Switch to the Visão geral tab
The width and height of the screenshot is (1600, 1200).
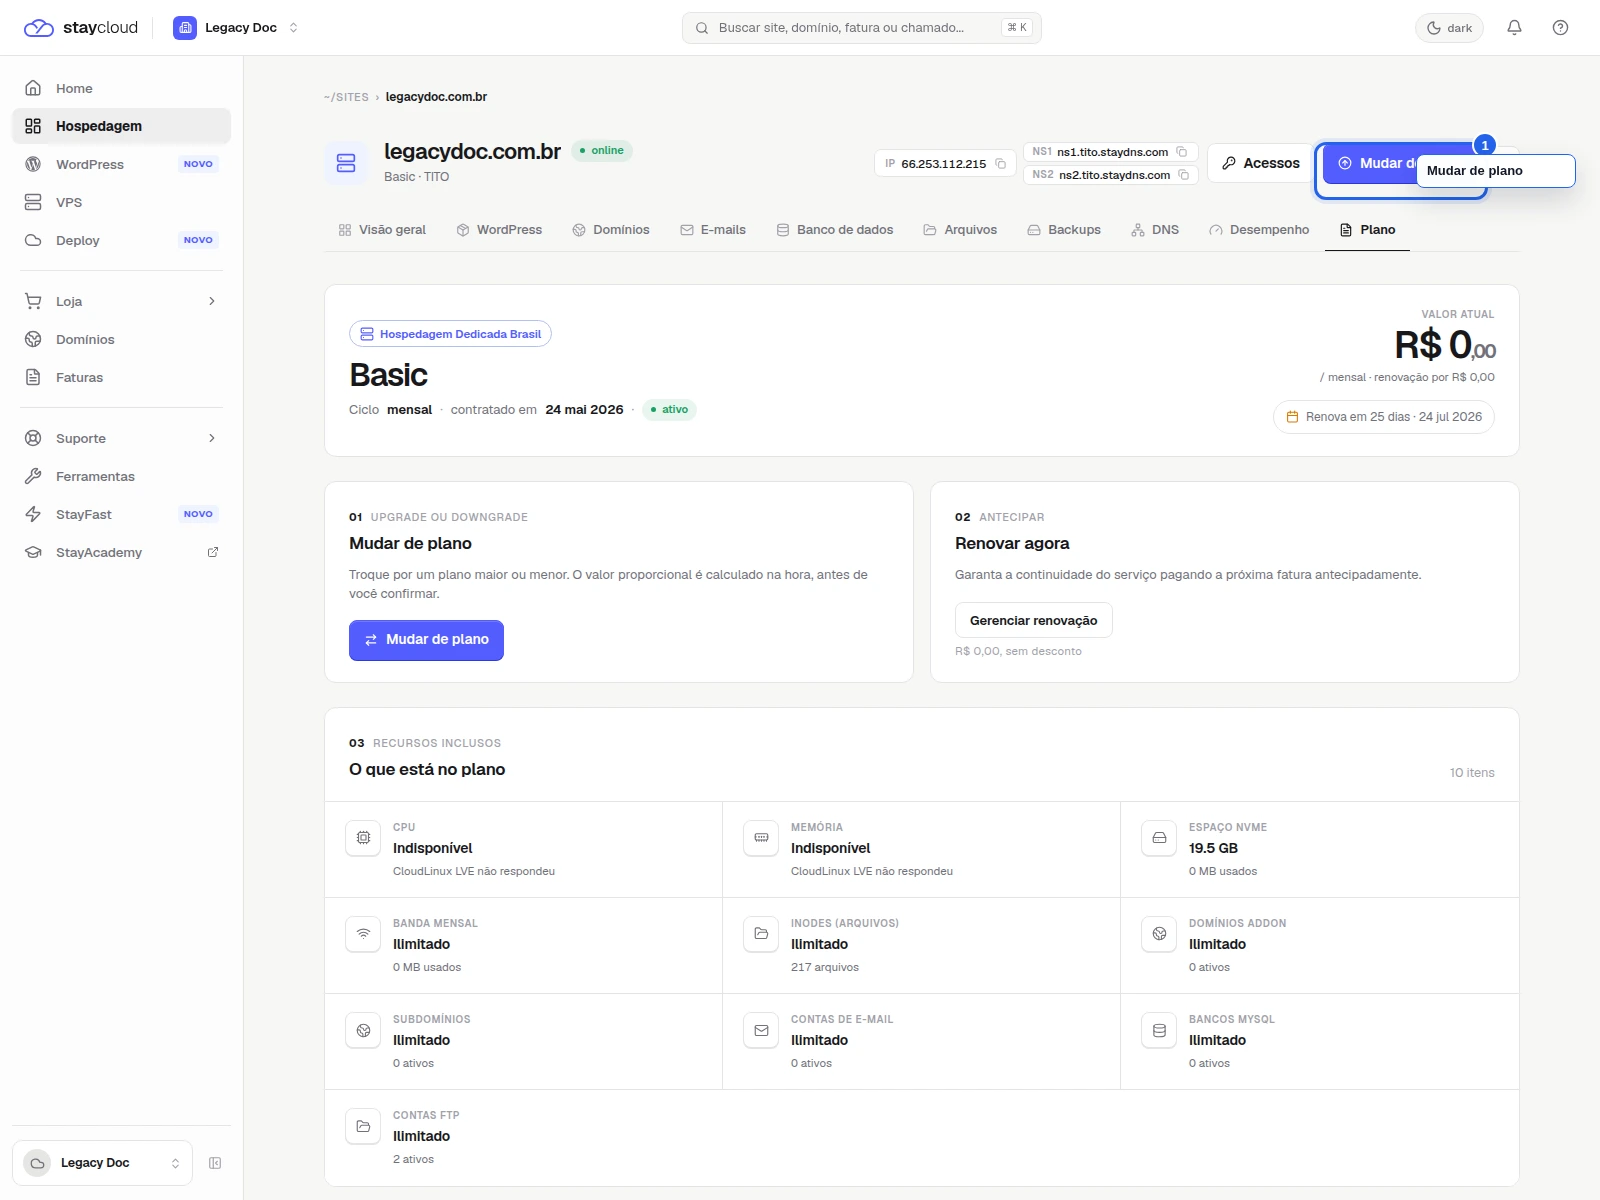pos(382,230)
